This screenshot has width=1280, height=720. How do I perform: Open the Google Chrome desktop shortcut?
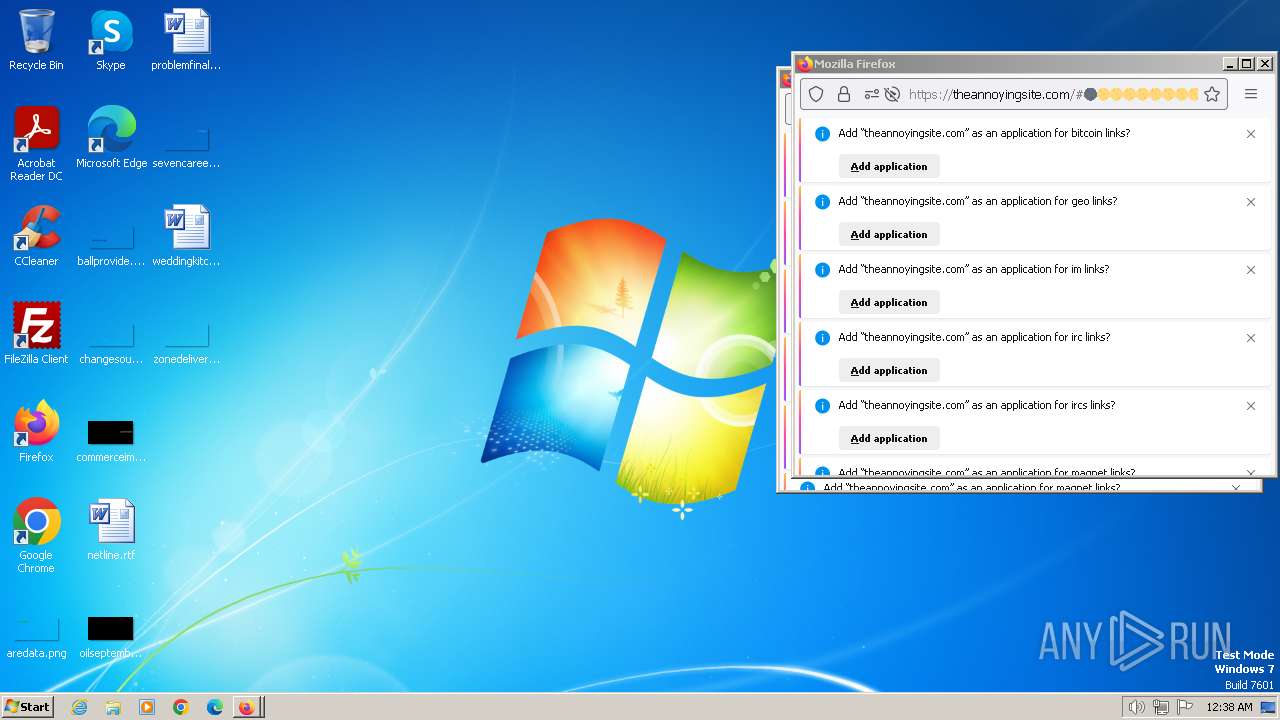36,535
